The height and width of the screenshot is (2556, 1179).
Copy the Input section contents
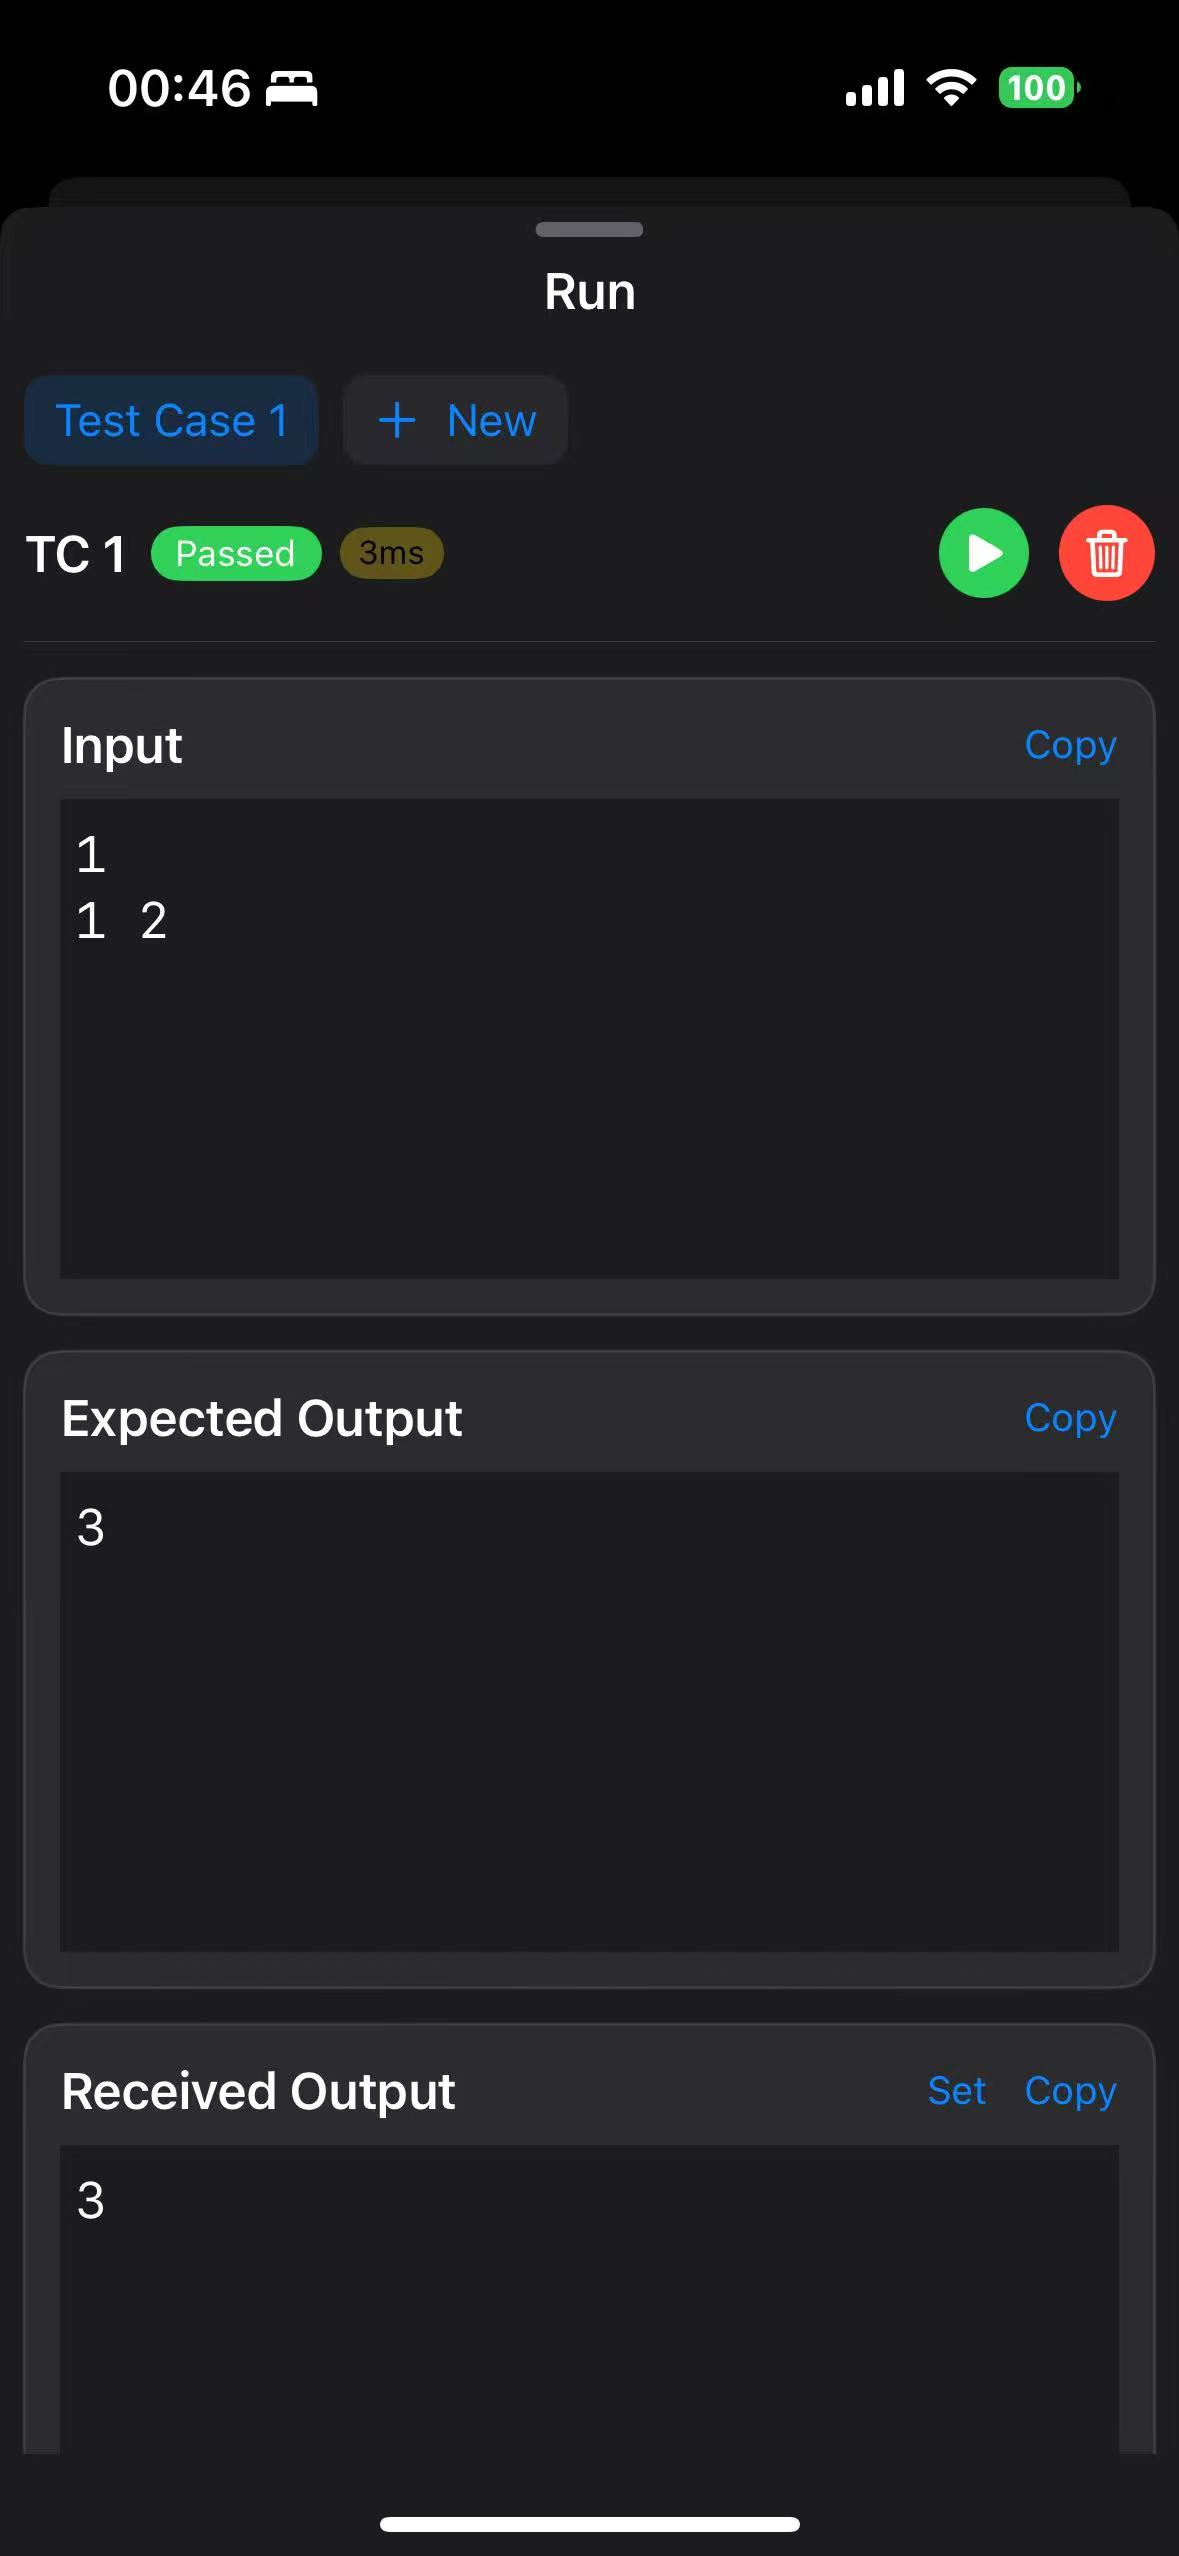[1070, 745]
